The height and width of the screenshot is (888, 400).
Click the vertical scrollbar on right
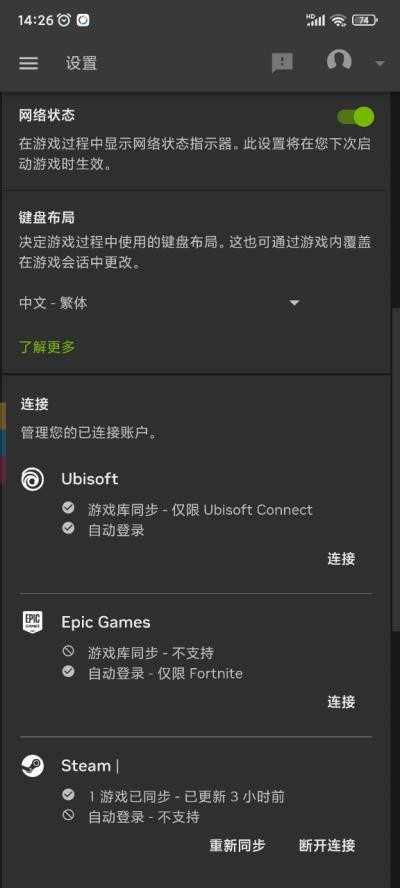[x=395, y=470]
